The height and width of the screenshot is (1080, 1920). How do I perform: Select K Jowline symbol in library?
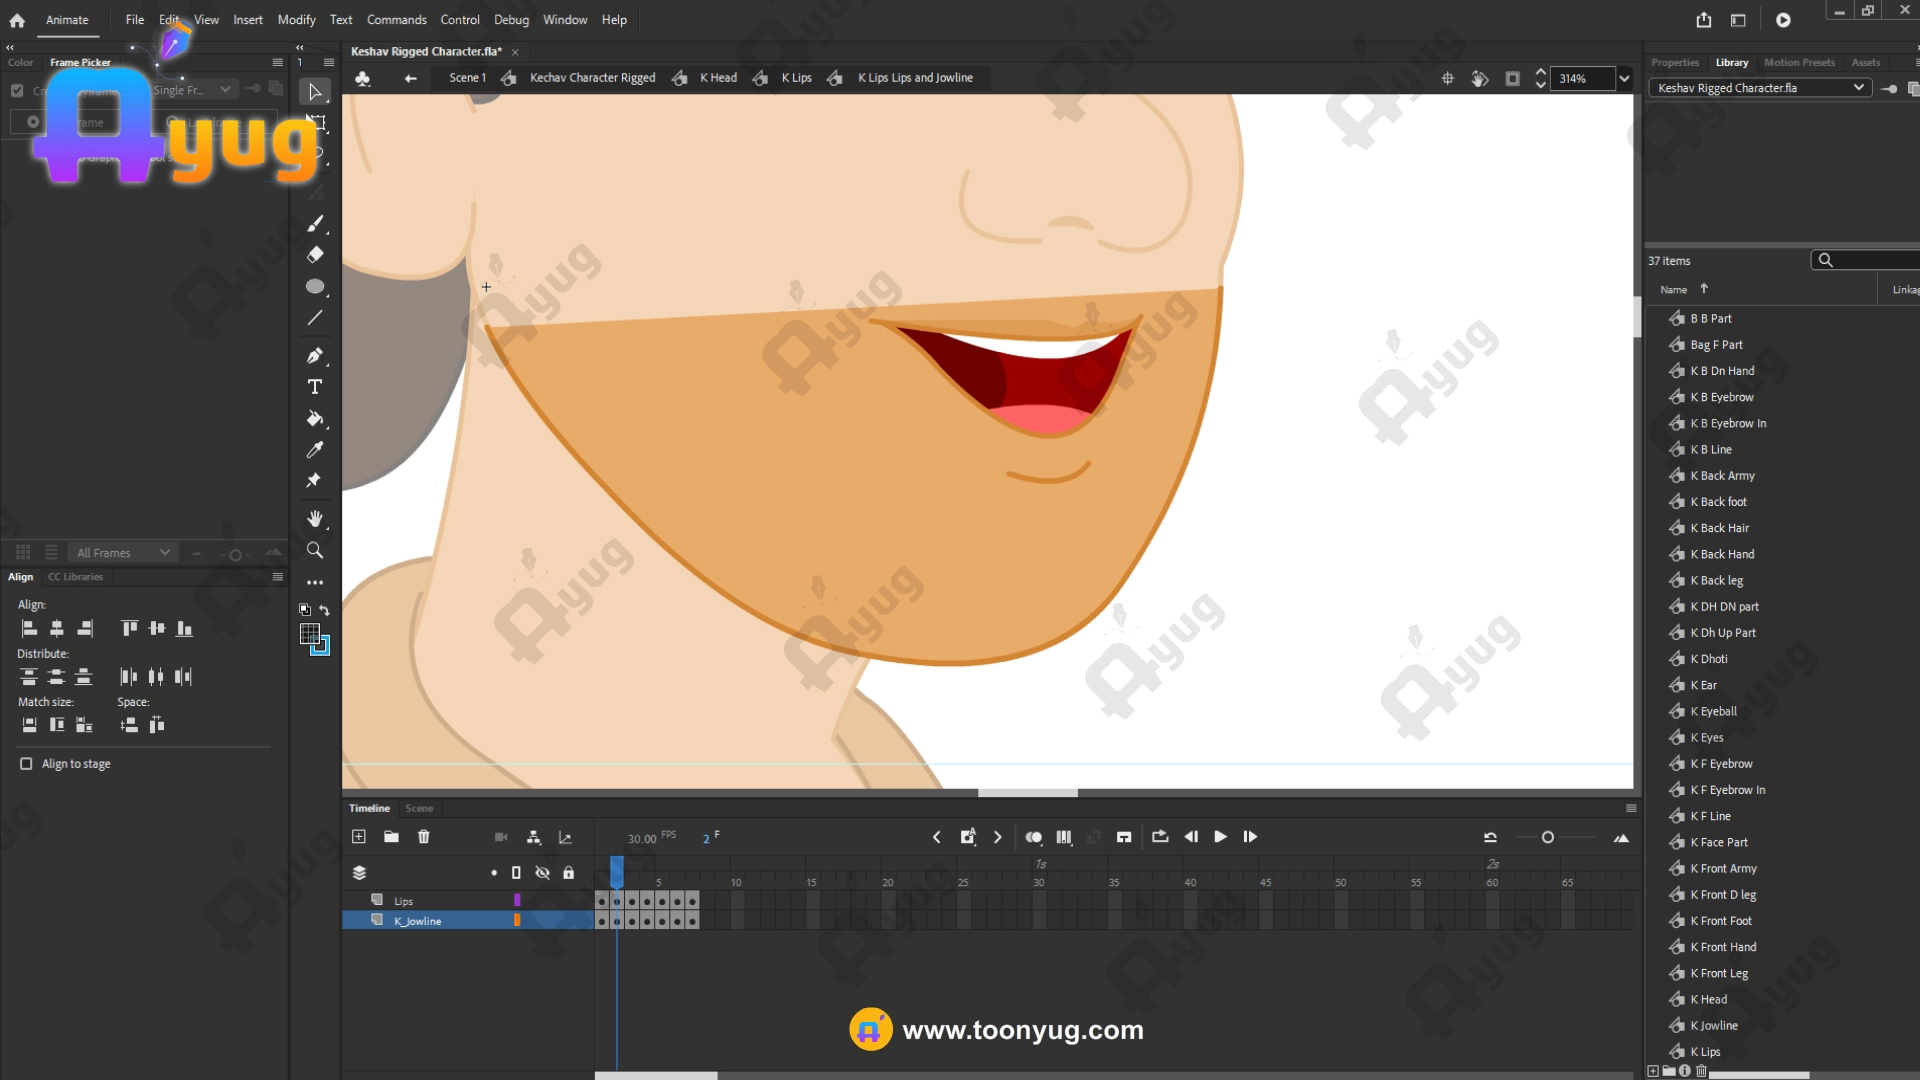[x=1714, y=1026]
